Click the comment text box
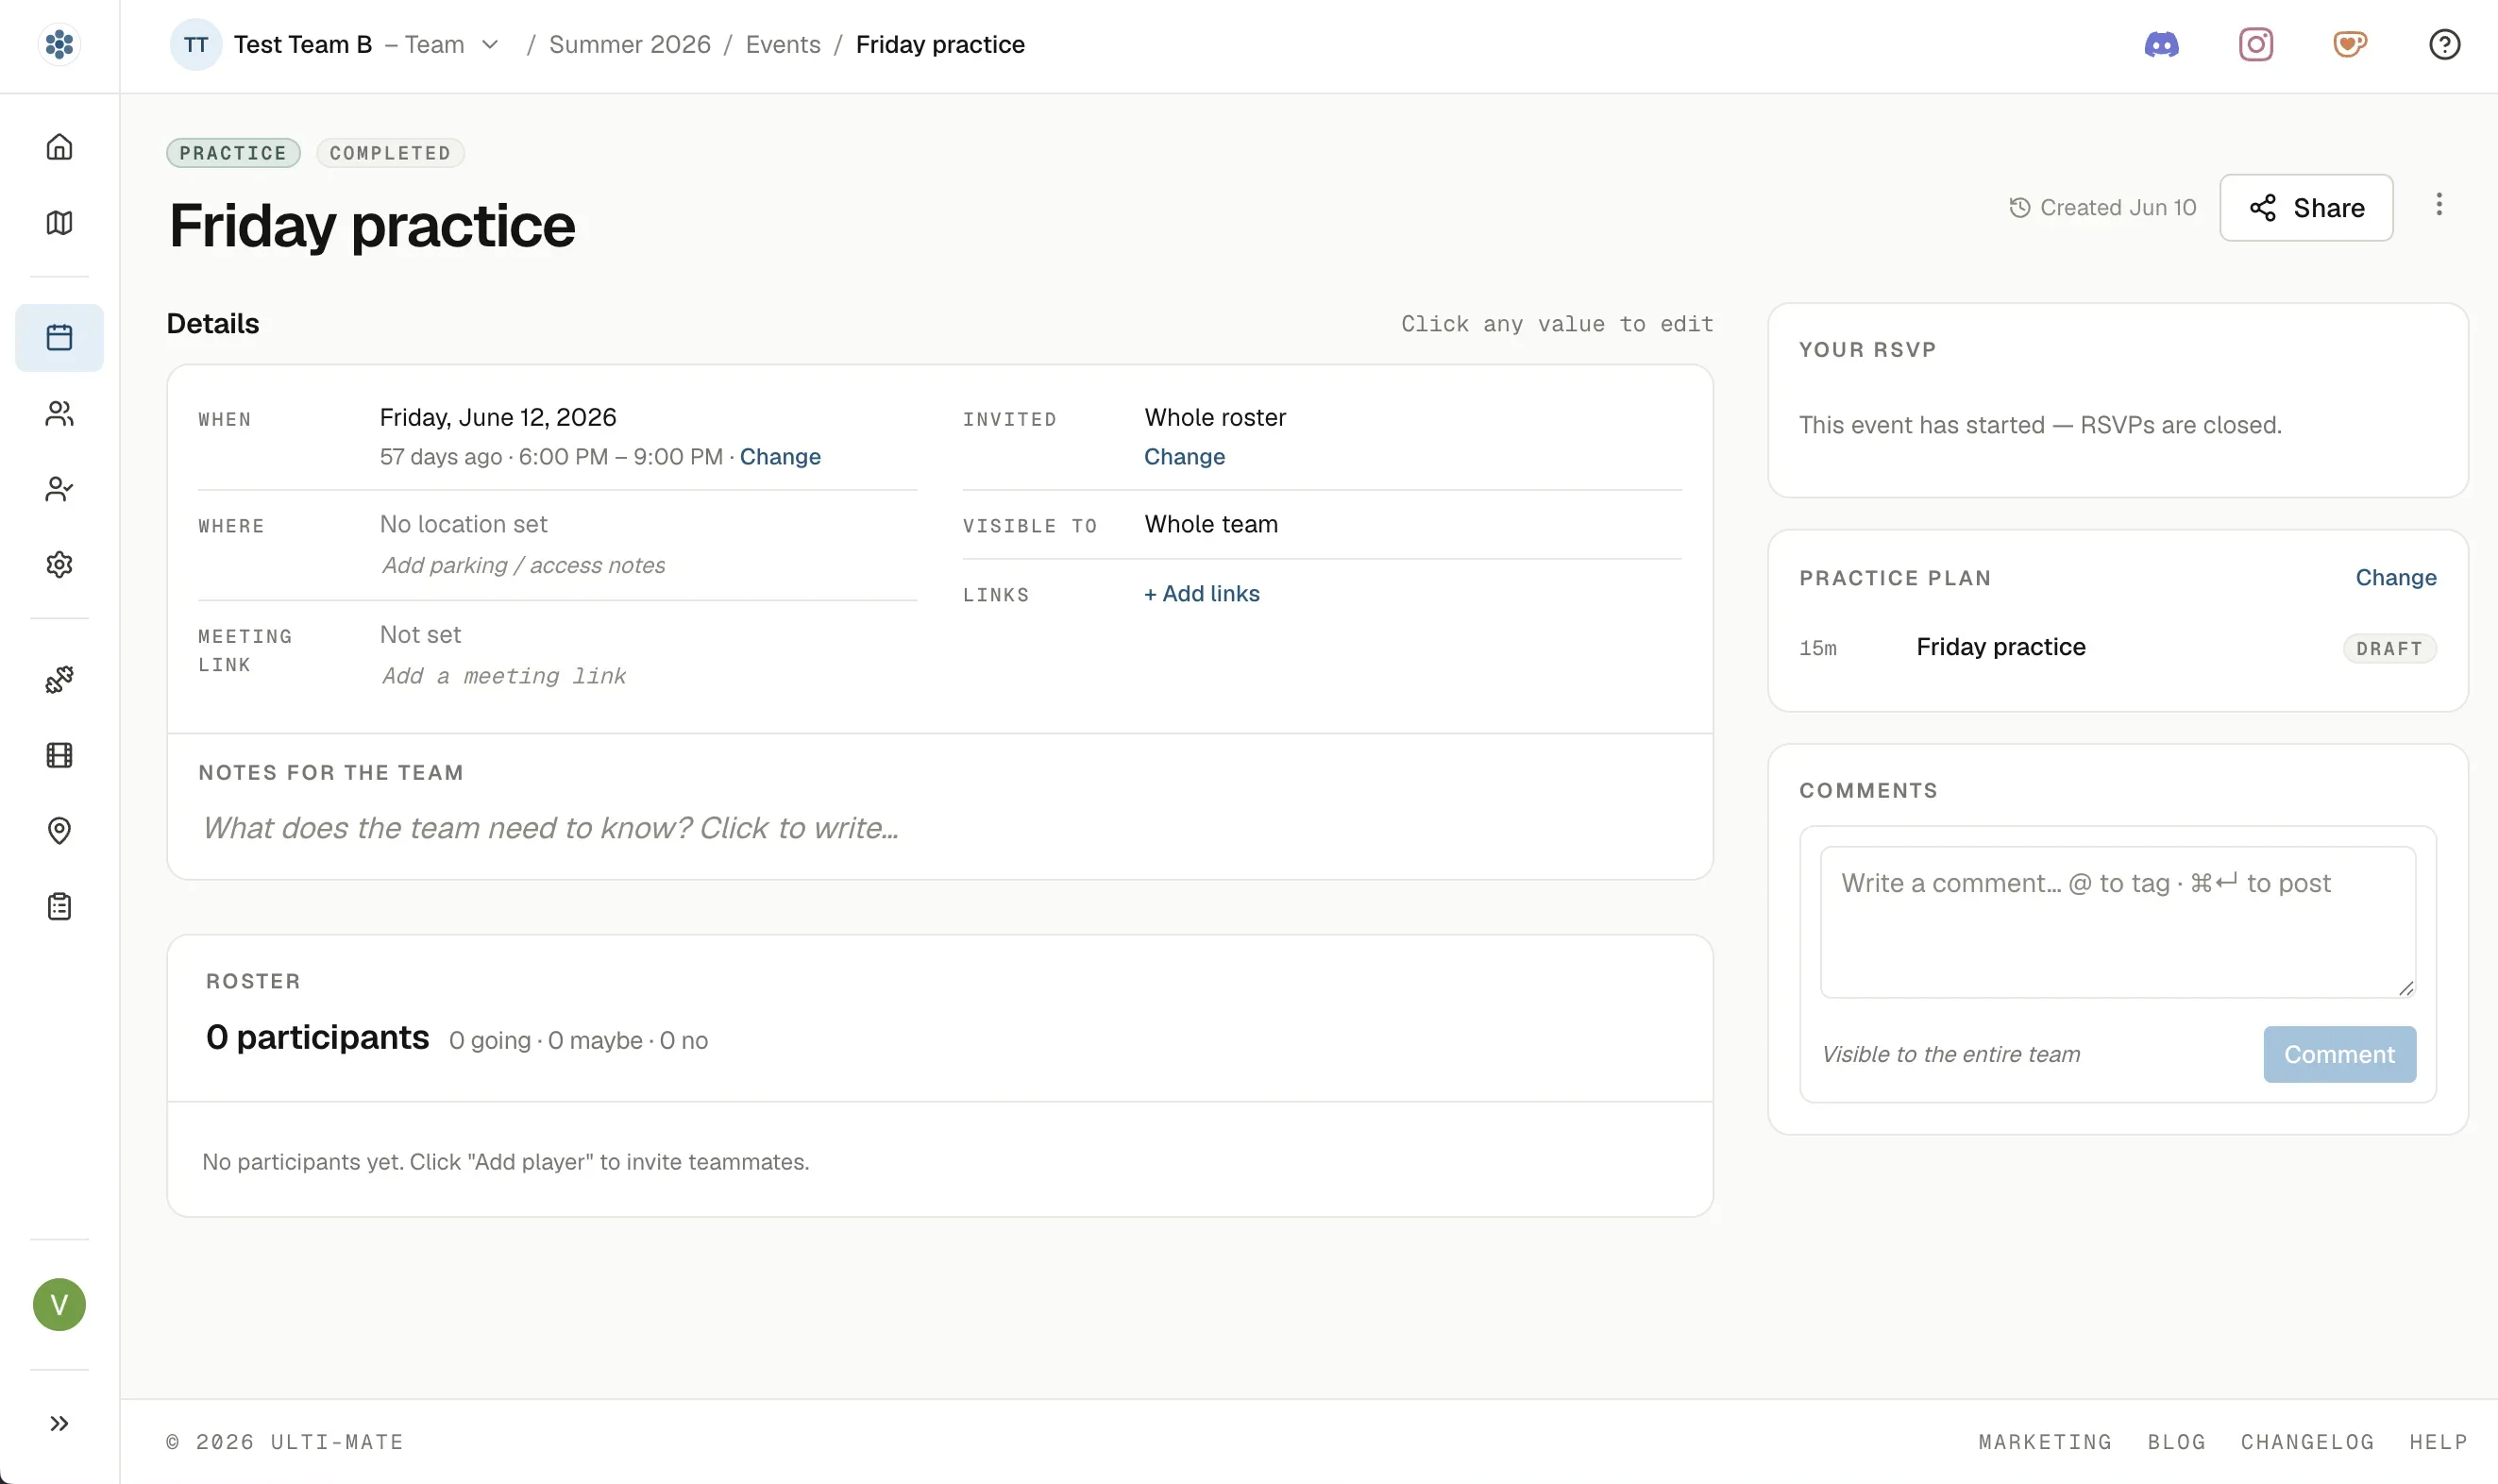This screenshot has height=1484, width=2498. coord(2117,922)
